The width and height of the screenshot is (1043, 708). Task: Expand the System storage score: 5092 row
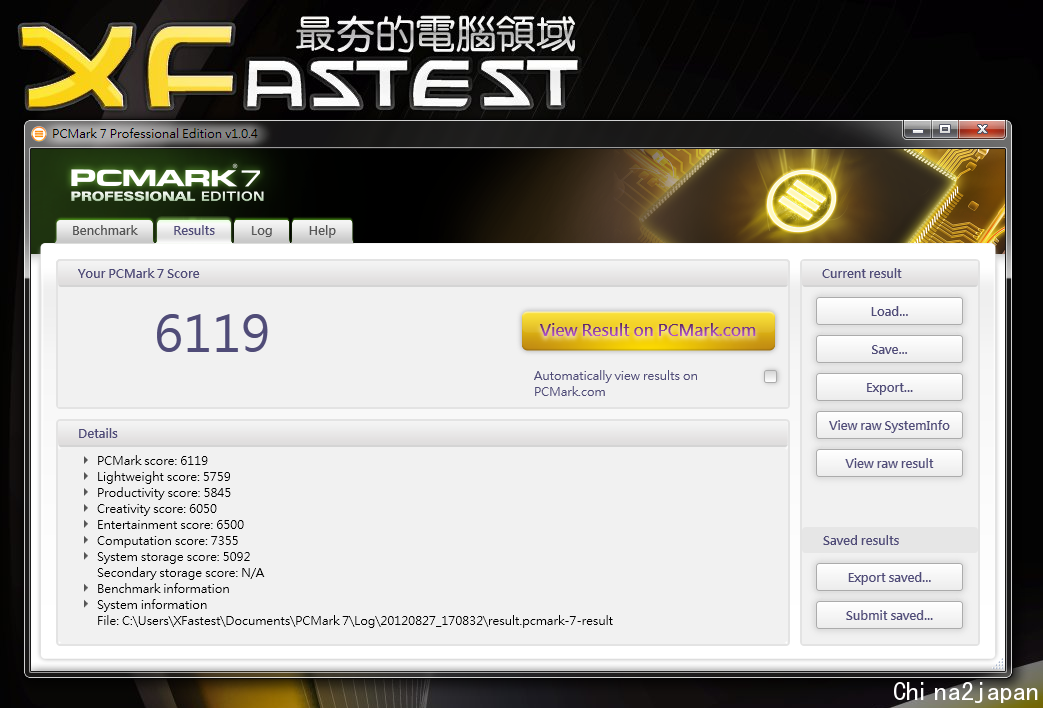pos(86,556)
